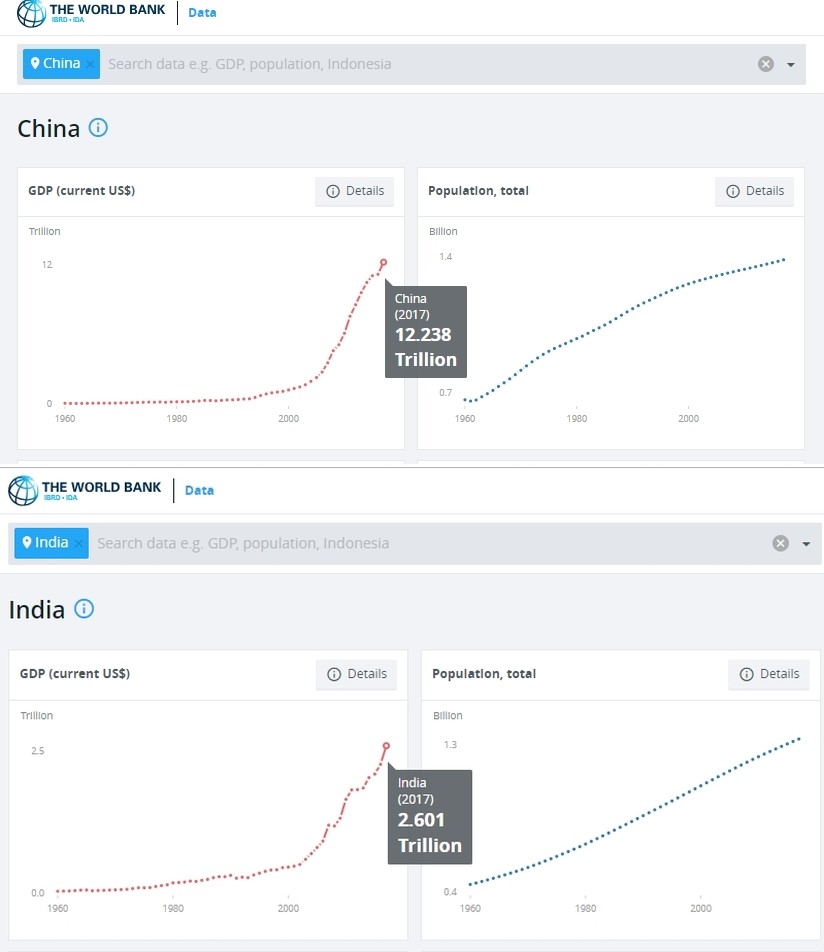Expand the dropdown arrow in China search bar
Viewport: 824px width, 952px height.
(x=791, y=64)
